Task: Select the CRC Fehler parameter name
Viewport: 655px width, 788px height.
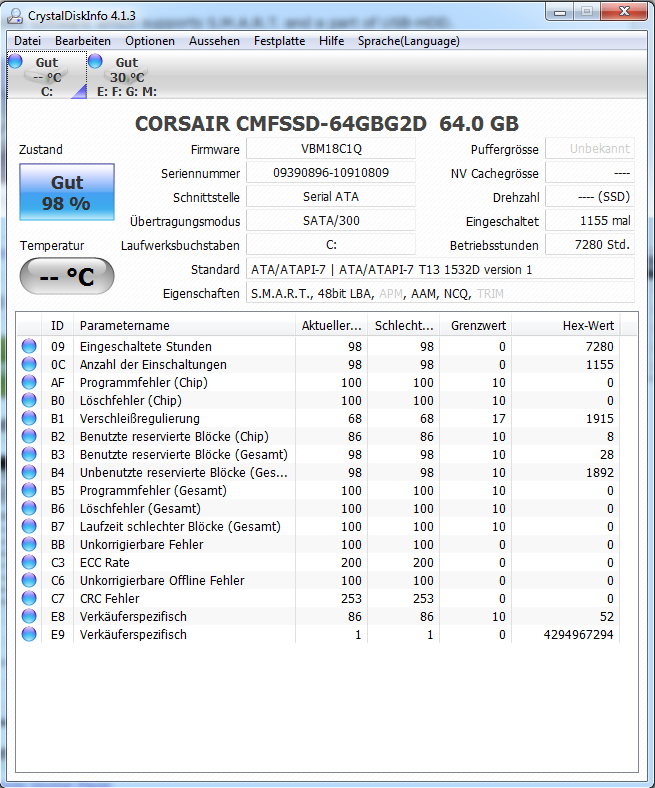Action: 110,599
